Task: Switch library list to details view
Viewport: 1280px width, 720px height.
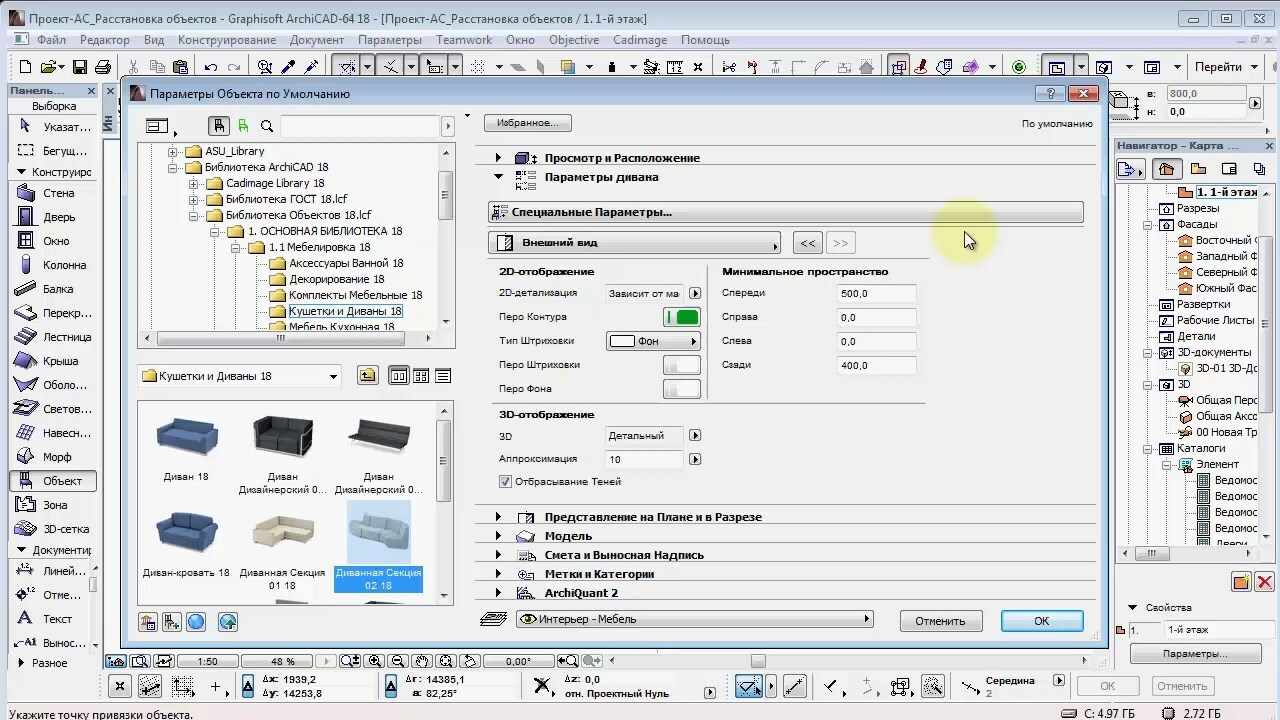Action: coord(443,376)
